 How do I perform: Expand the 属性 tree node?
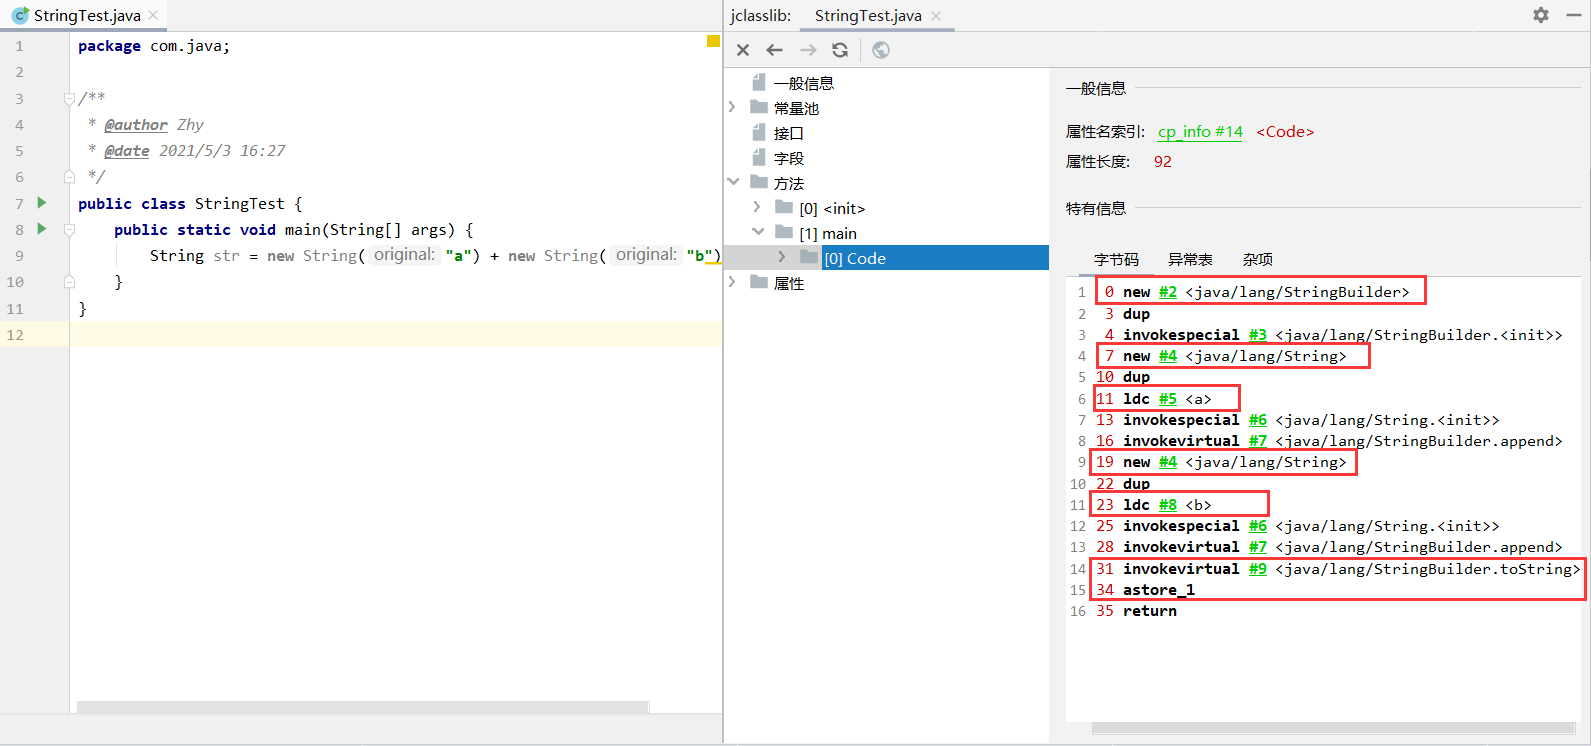(x=732, y=282)
